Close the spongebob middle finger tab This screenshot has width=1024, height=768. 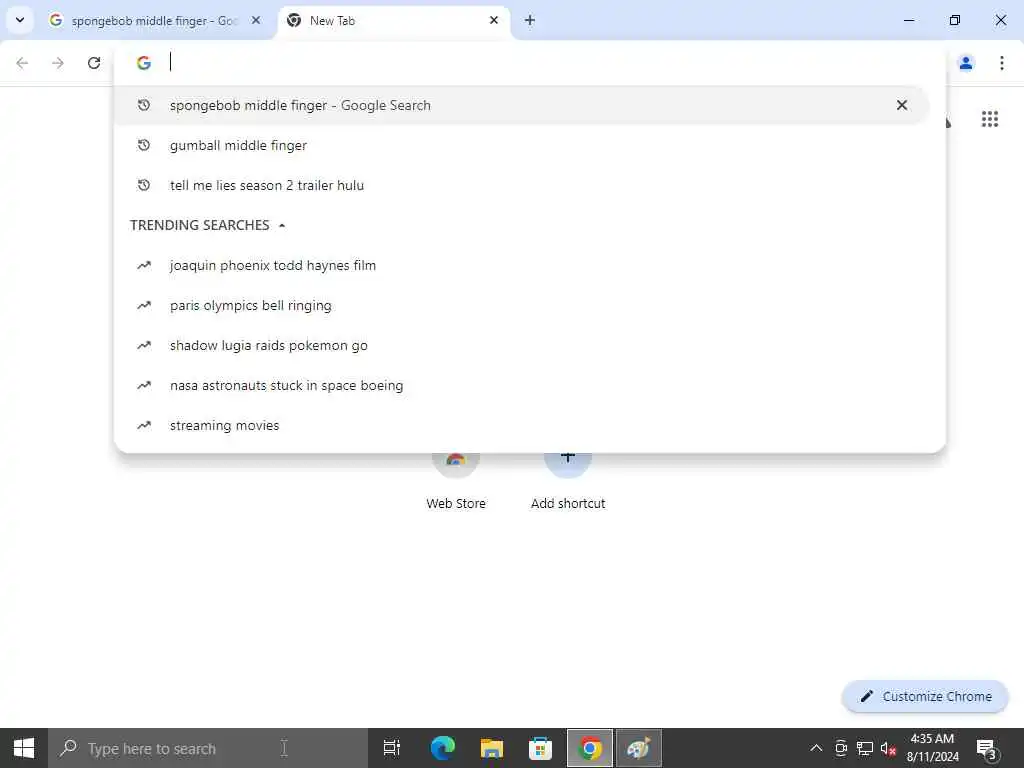256,20
